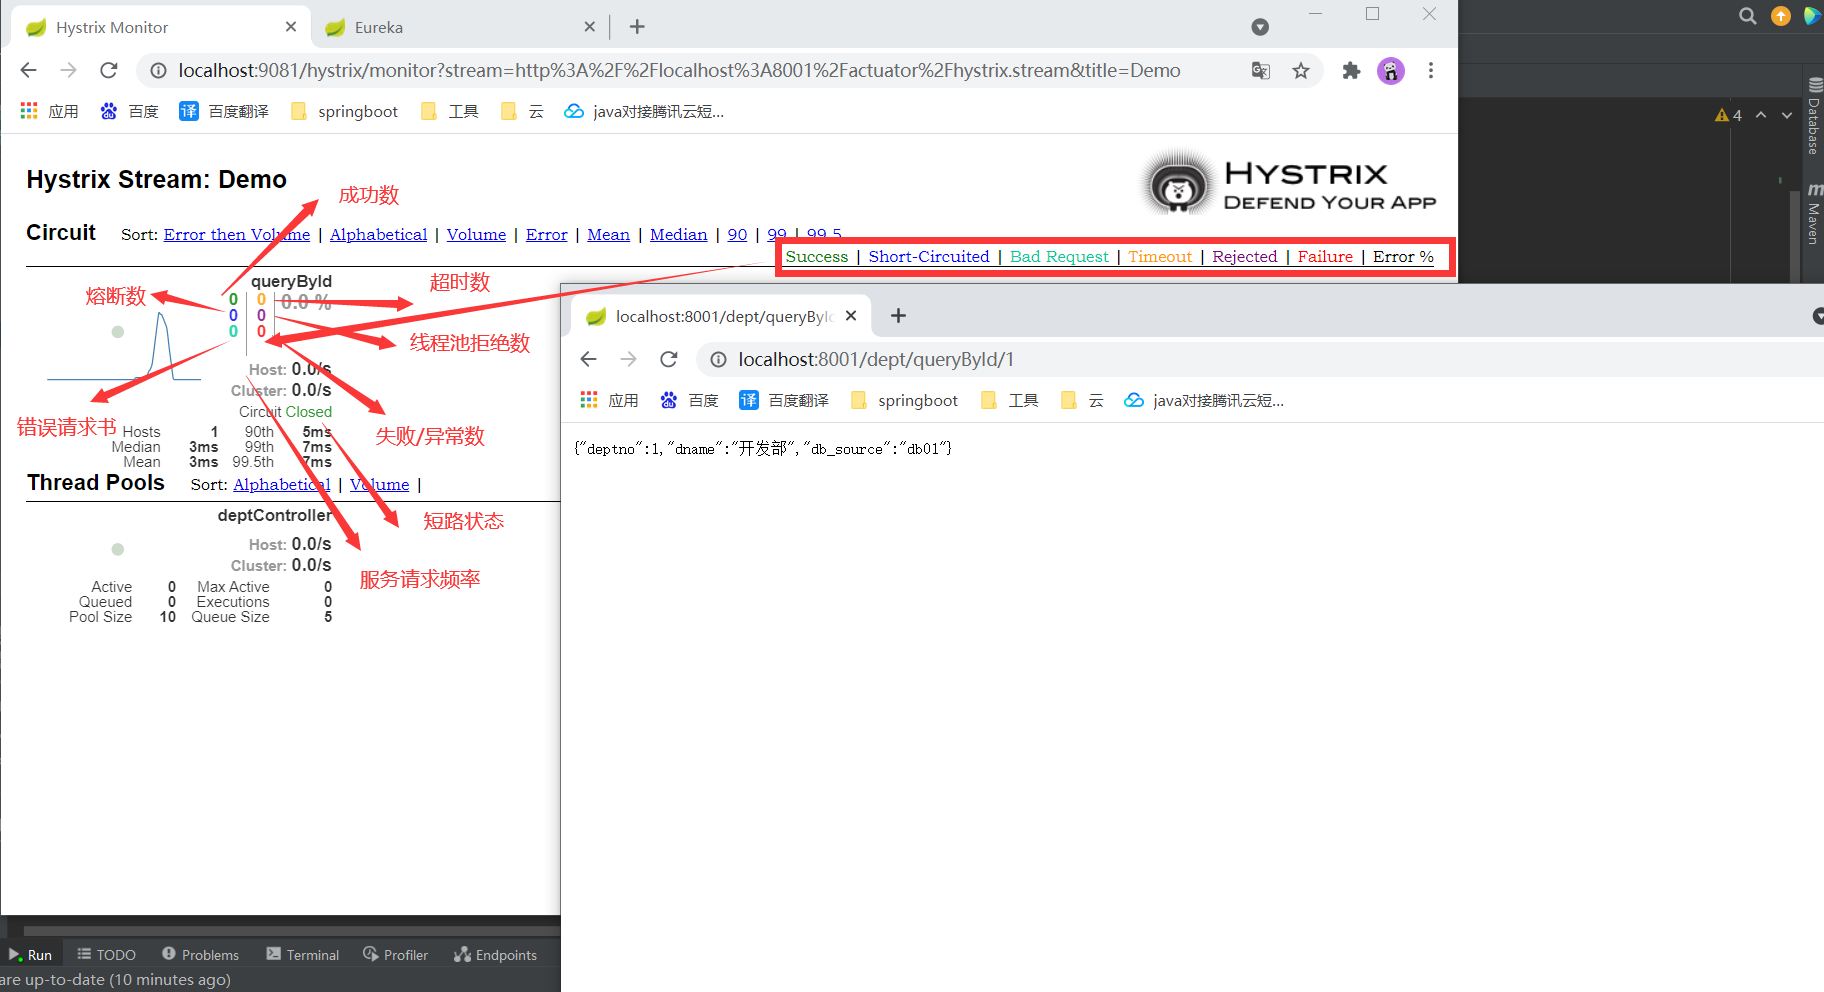Open the Chrome three-dot menu
This screenshot has width=1824, height=992.
click(x=1431, y=70)
